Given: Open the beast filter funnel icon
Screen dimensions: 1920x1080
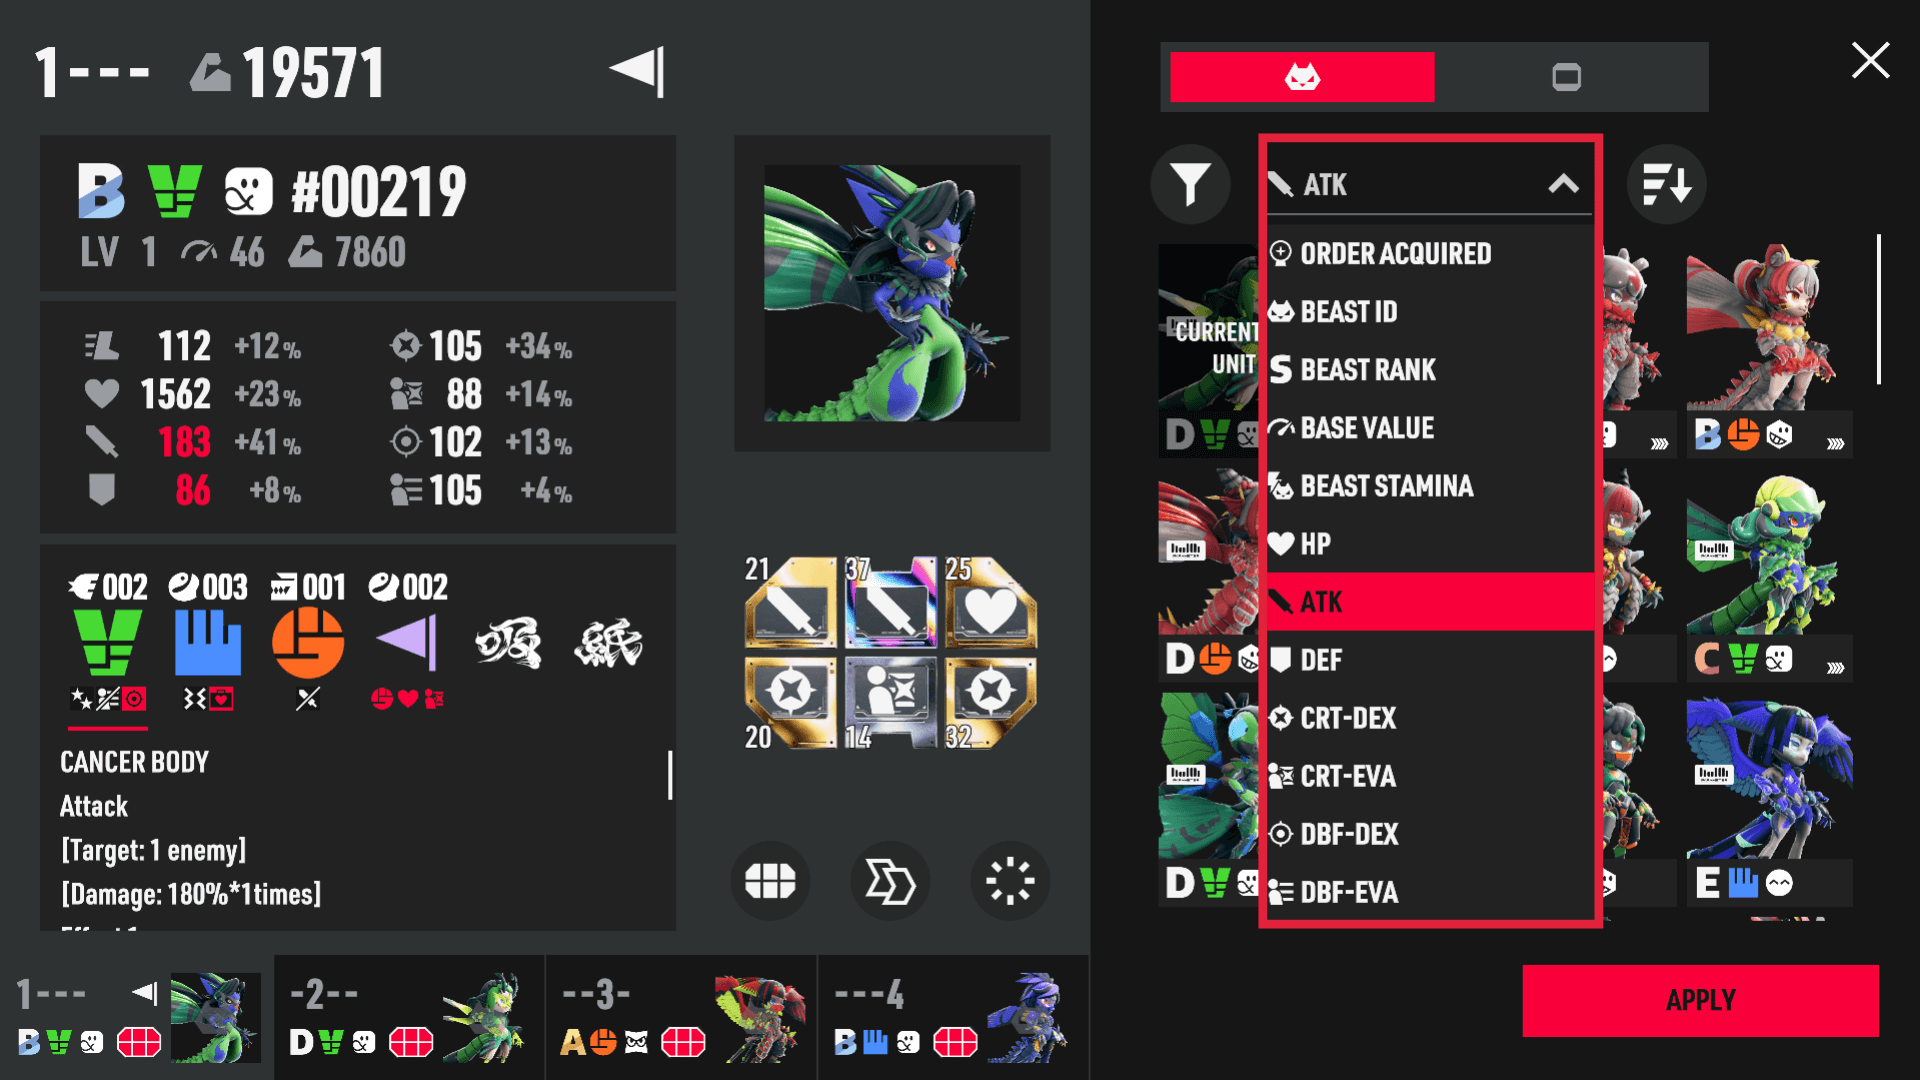Looking at the screenshot, I should (x=1190, y=184).
